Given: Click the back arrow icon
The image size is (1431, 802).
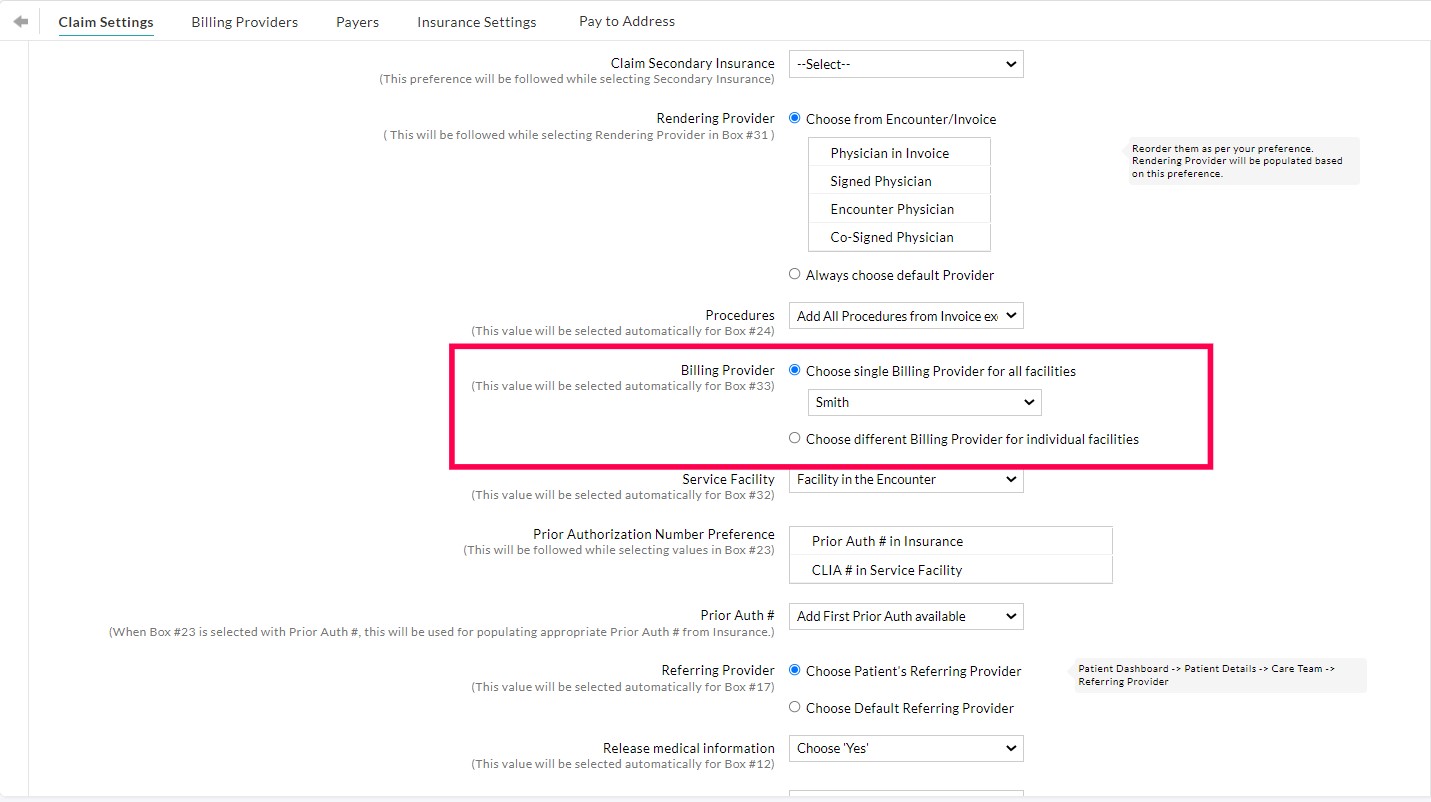Looking at the screenshot, I should tap(20, 20).
